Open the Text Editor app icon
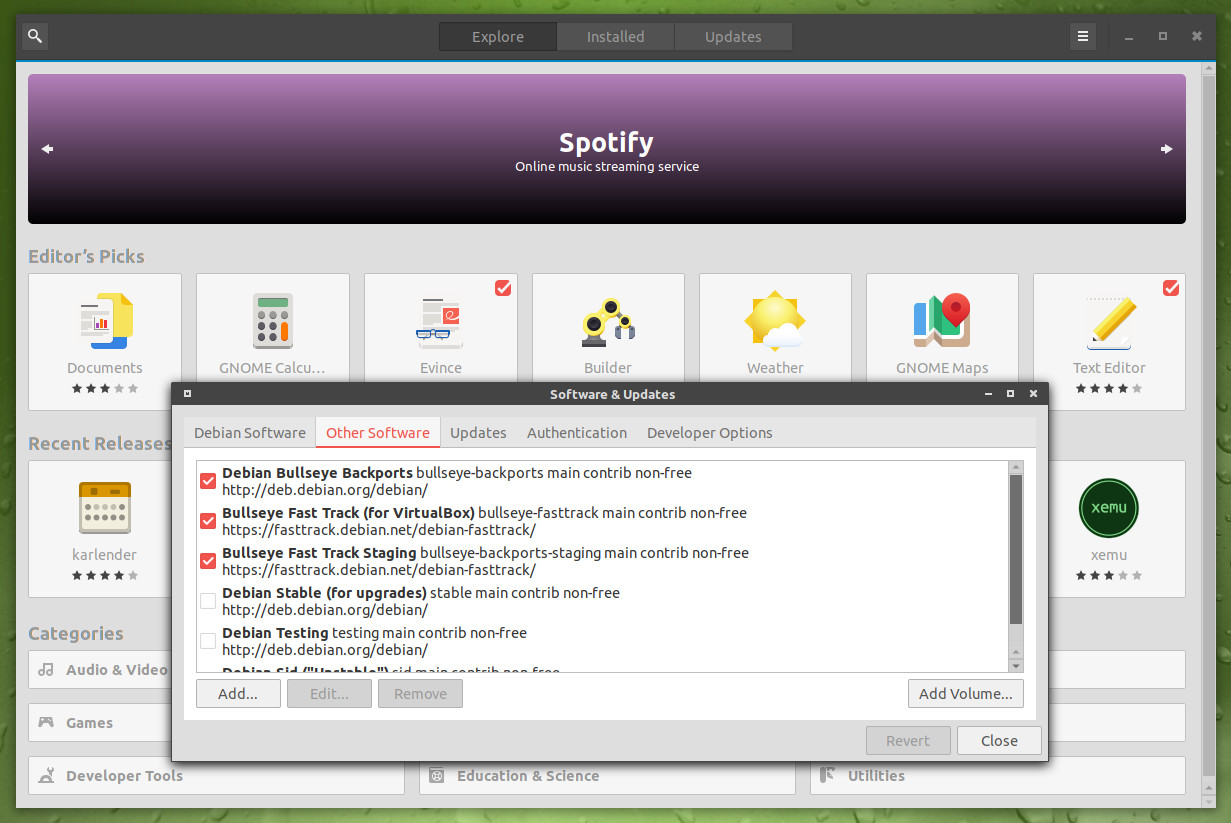The height and width of the screenshot is (823, 1231). (x=1109, y=320)
